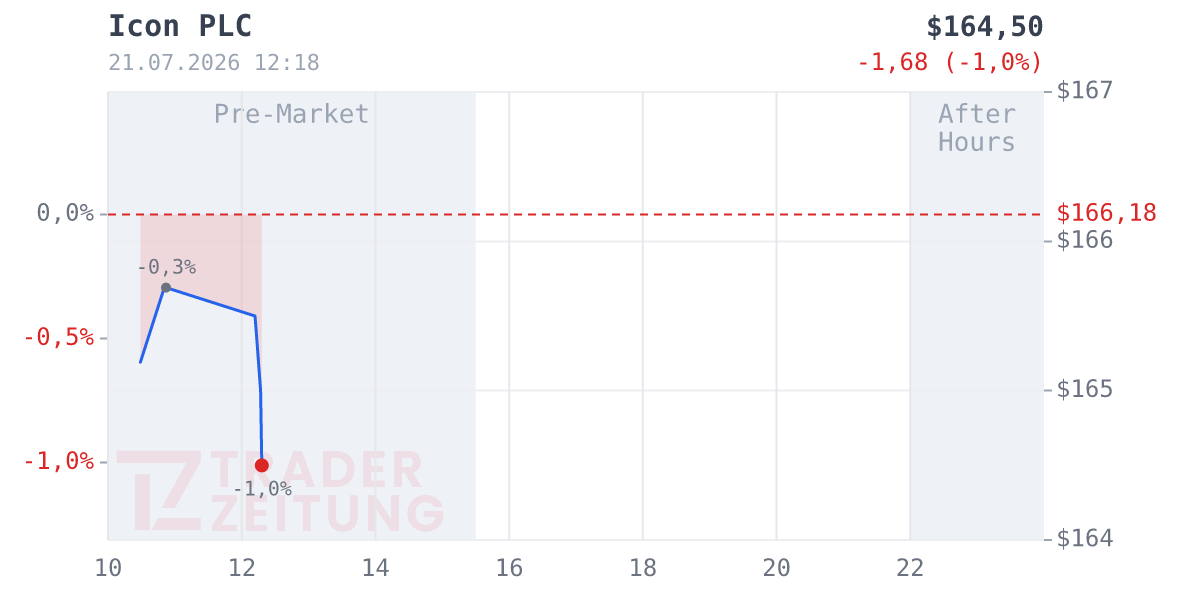The width and height of the screenshot is (1200, 600).
Task: Click the -1,68 (-1,0%) change label
Action: tap(950, 62)
